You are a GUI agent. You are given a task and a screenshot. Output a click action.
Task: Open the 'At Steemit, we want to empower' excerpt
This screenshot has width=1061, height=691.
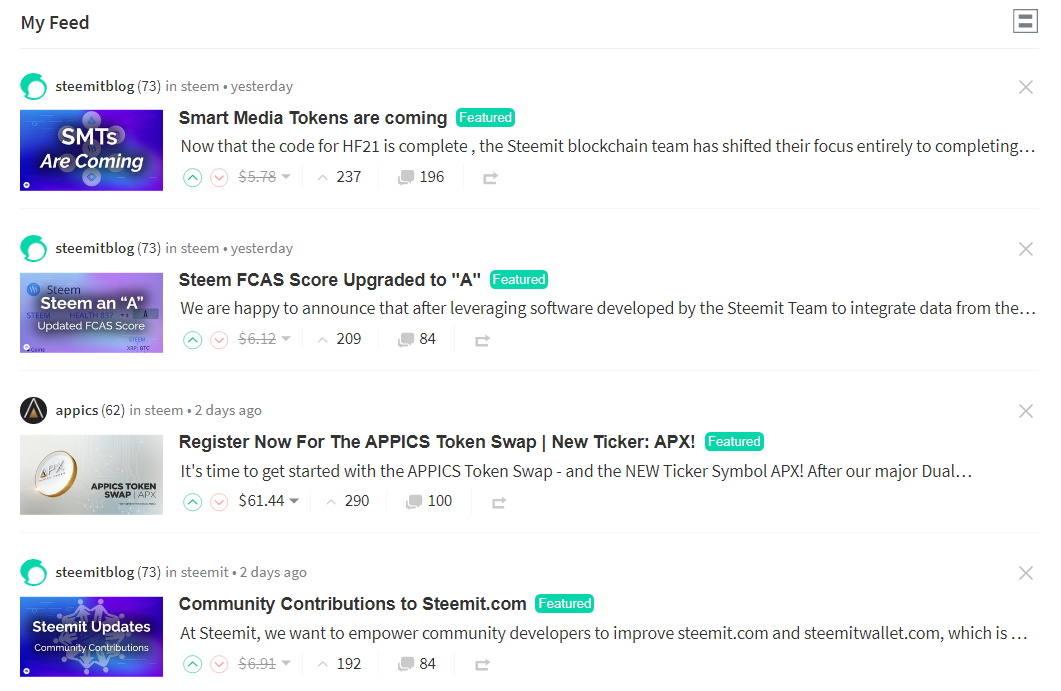coord(604,633)
